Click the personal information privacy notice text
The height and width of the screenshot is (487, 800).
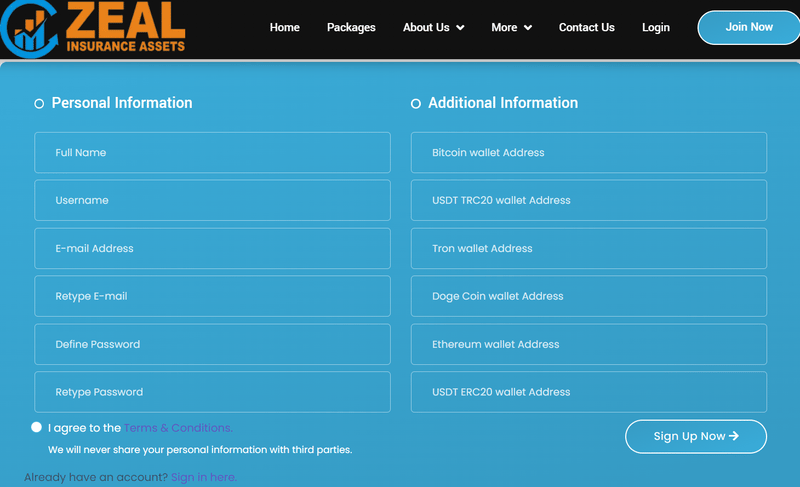(x=200, y=450)
